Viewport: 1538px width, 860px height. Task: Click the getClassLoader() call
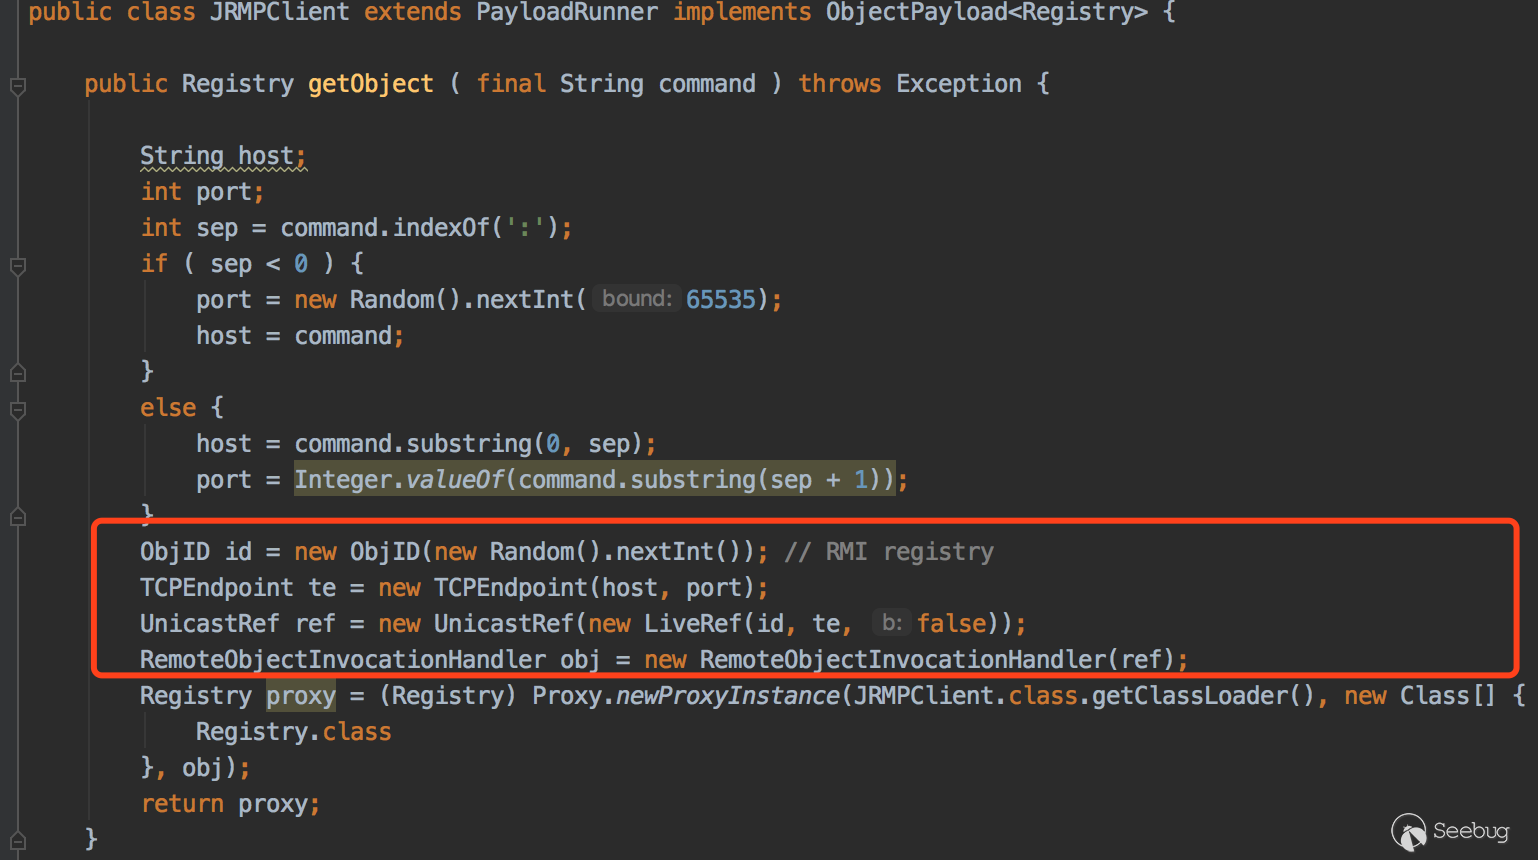(1203, 696)
